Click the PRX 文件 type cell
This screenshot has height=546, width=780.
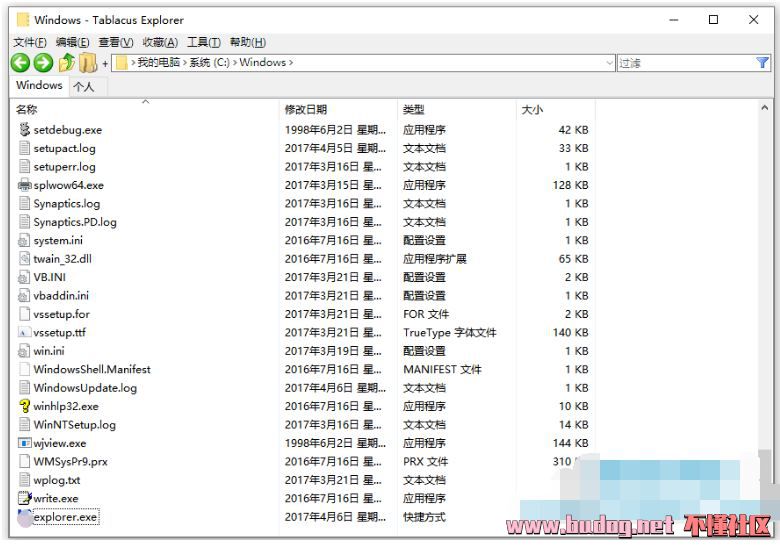point(425,461)
